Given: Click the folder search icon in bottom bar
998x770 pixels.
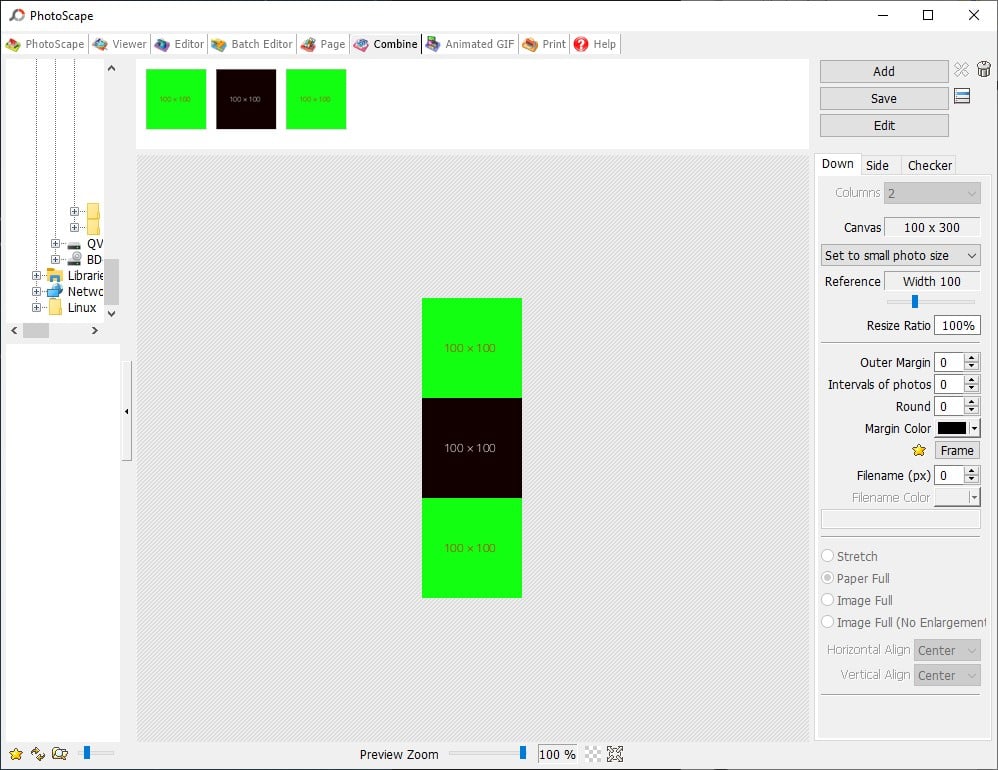Looking at the screenshot, I should (60, 753).
